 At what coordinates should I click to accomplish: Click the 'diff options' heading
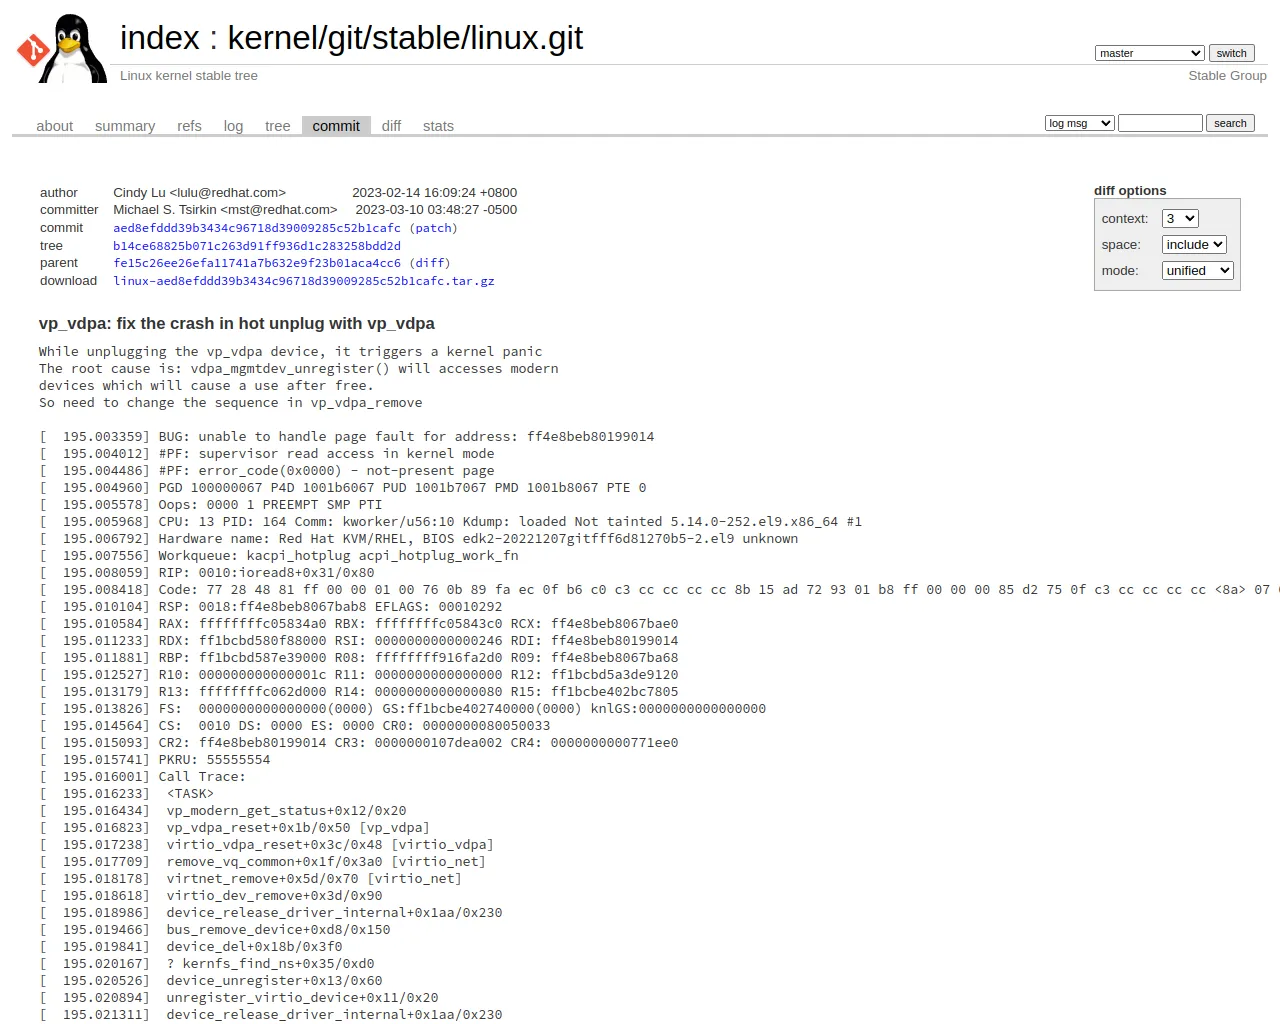coord(1130,191)
